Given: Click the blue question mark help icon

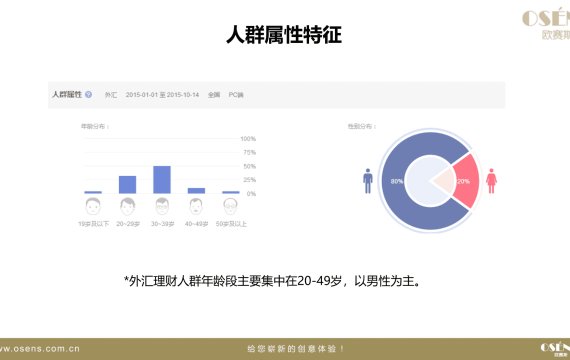Looking at the screenshot, I should pos(88,95).
